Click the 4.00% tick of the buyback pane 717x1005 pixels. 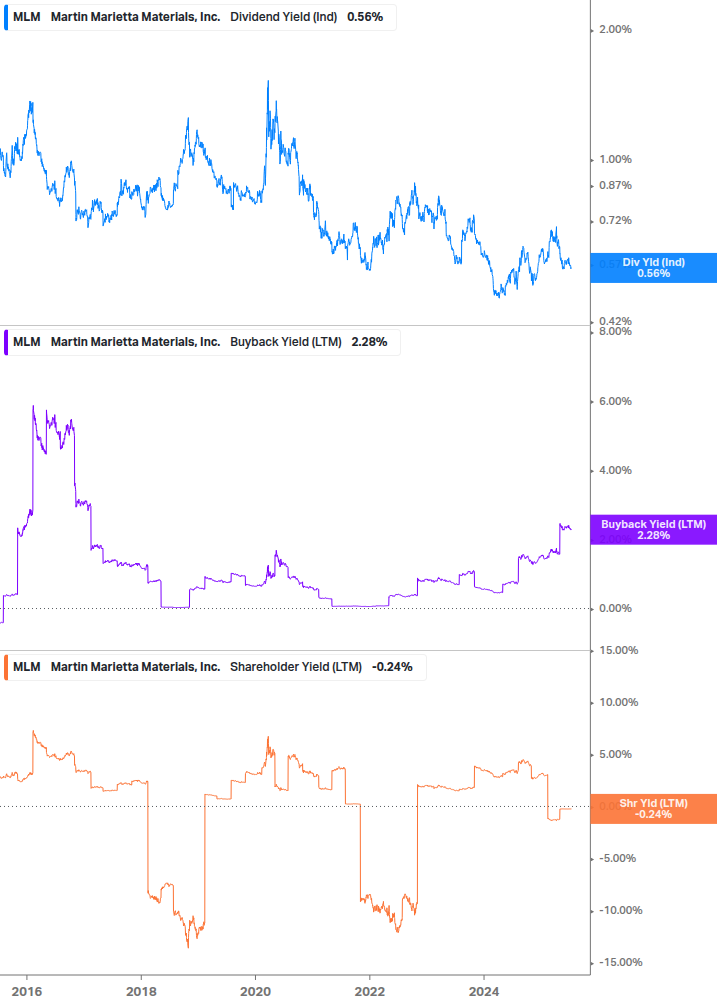(x=615, y=470)
